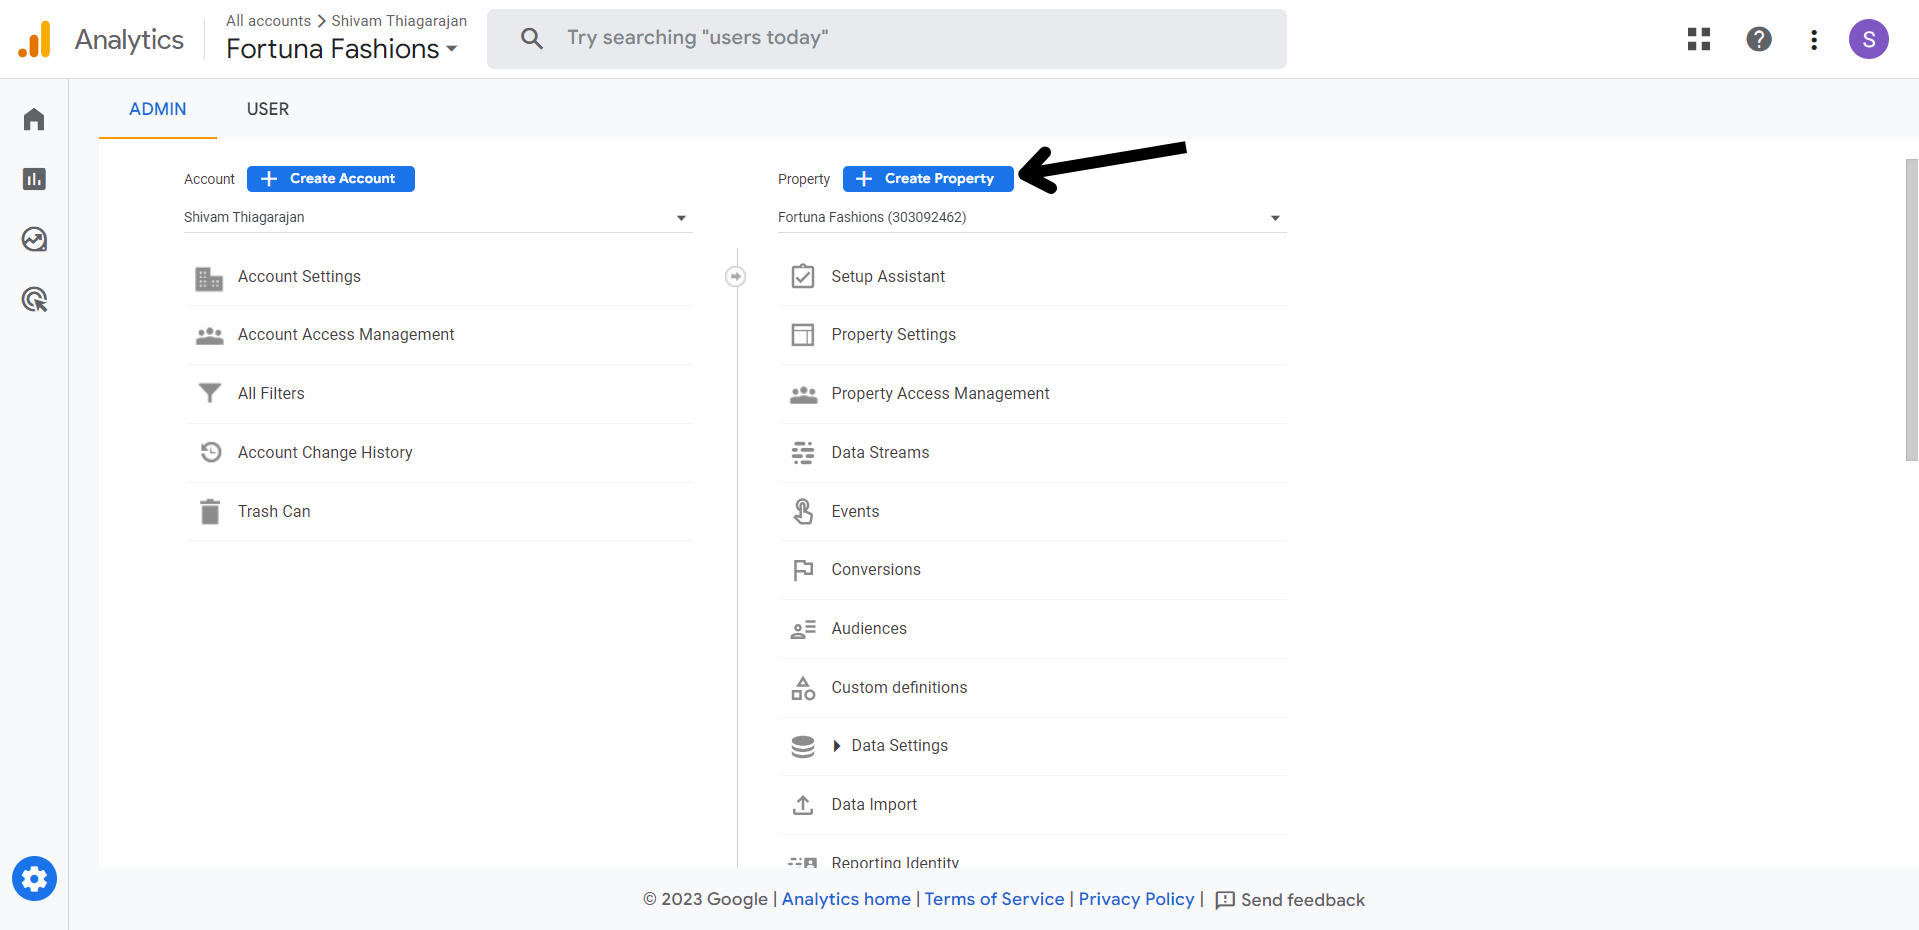Open the Home icon in left sidebar

(x=34, y=120)
